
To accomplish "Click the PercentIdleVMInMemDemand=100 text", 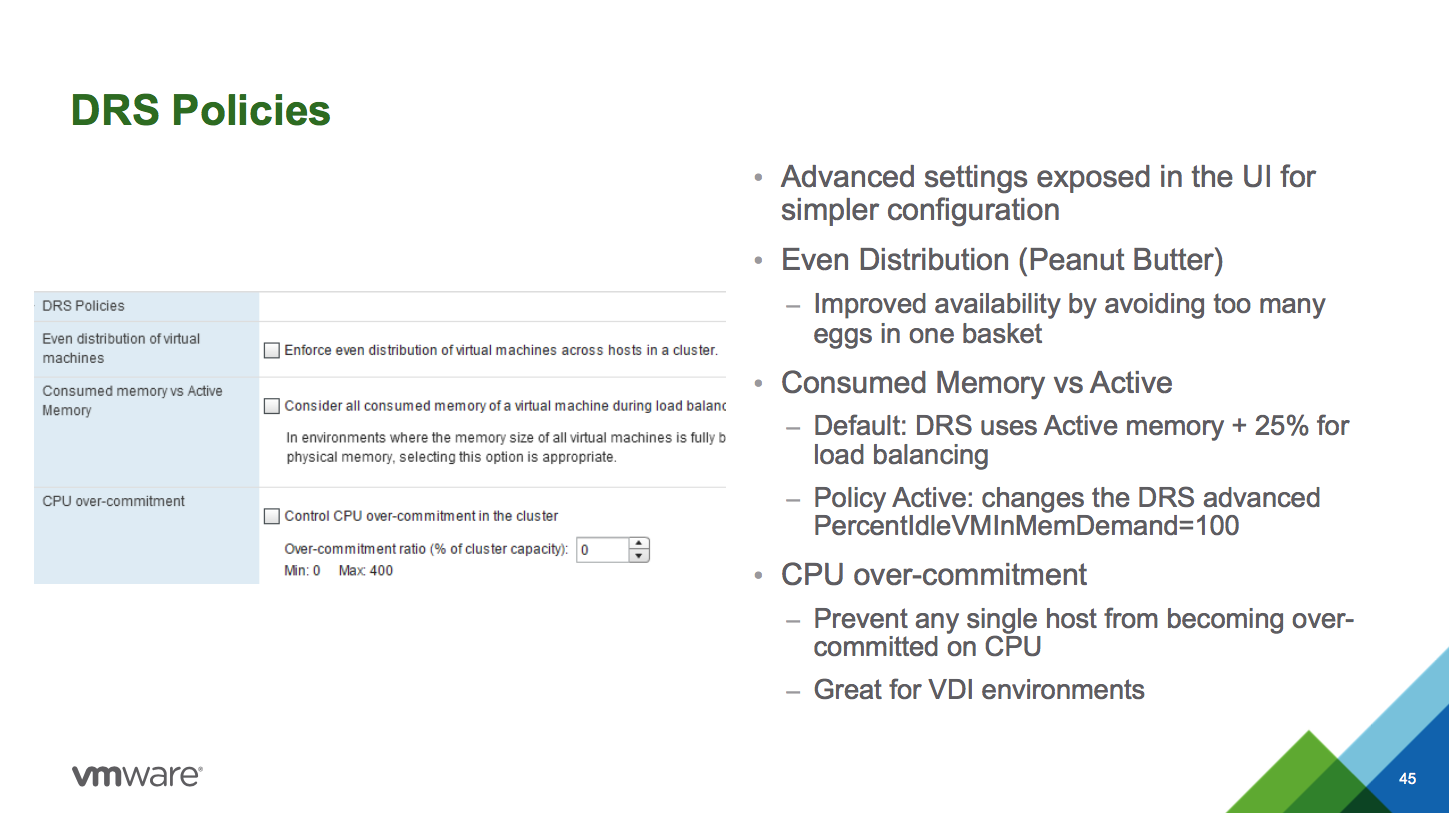I will click(1026, 525).
